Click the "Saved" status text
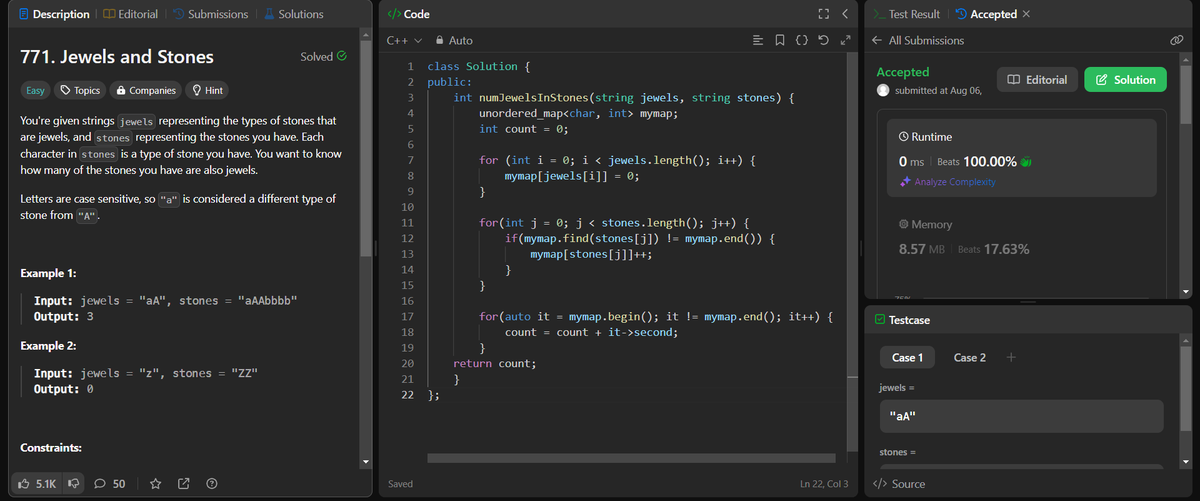 400,484
